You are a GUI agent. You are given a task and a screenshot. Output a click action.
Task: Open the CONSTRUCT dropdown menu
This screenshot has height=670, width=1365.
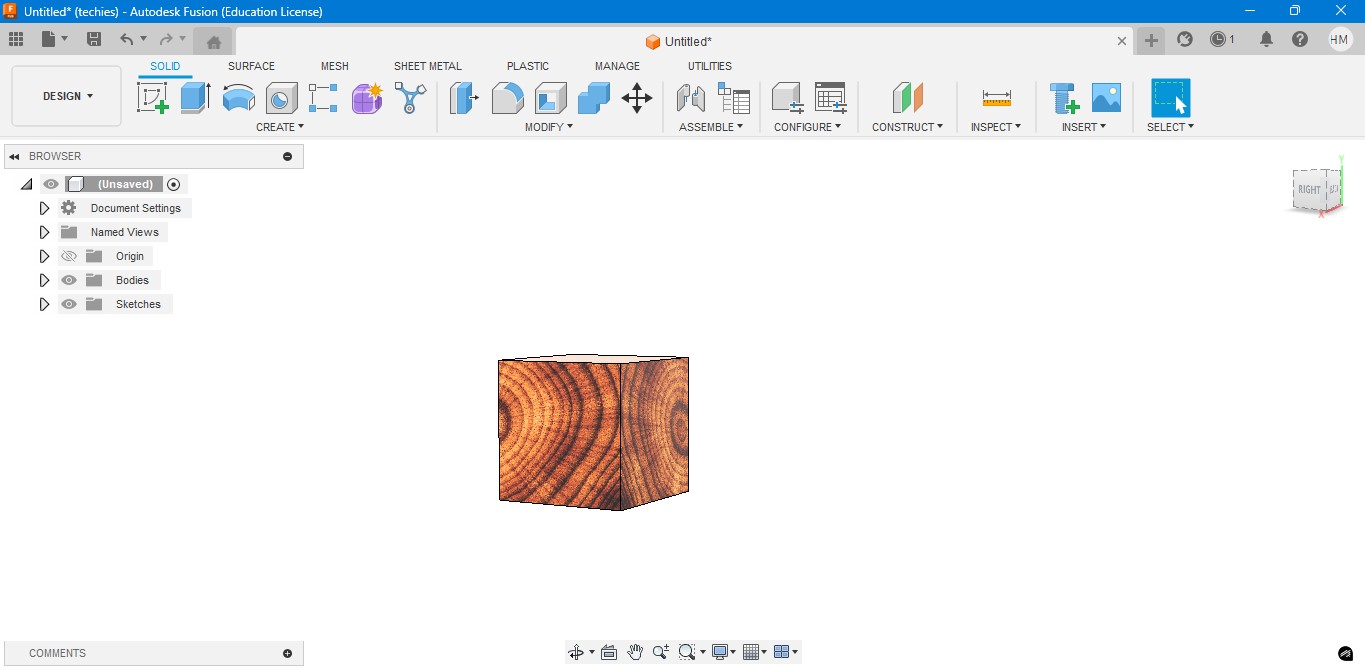tap(907, 127)
